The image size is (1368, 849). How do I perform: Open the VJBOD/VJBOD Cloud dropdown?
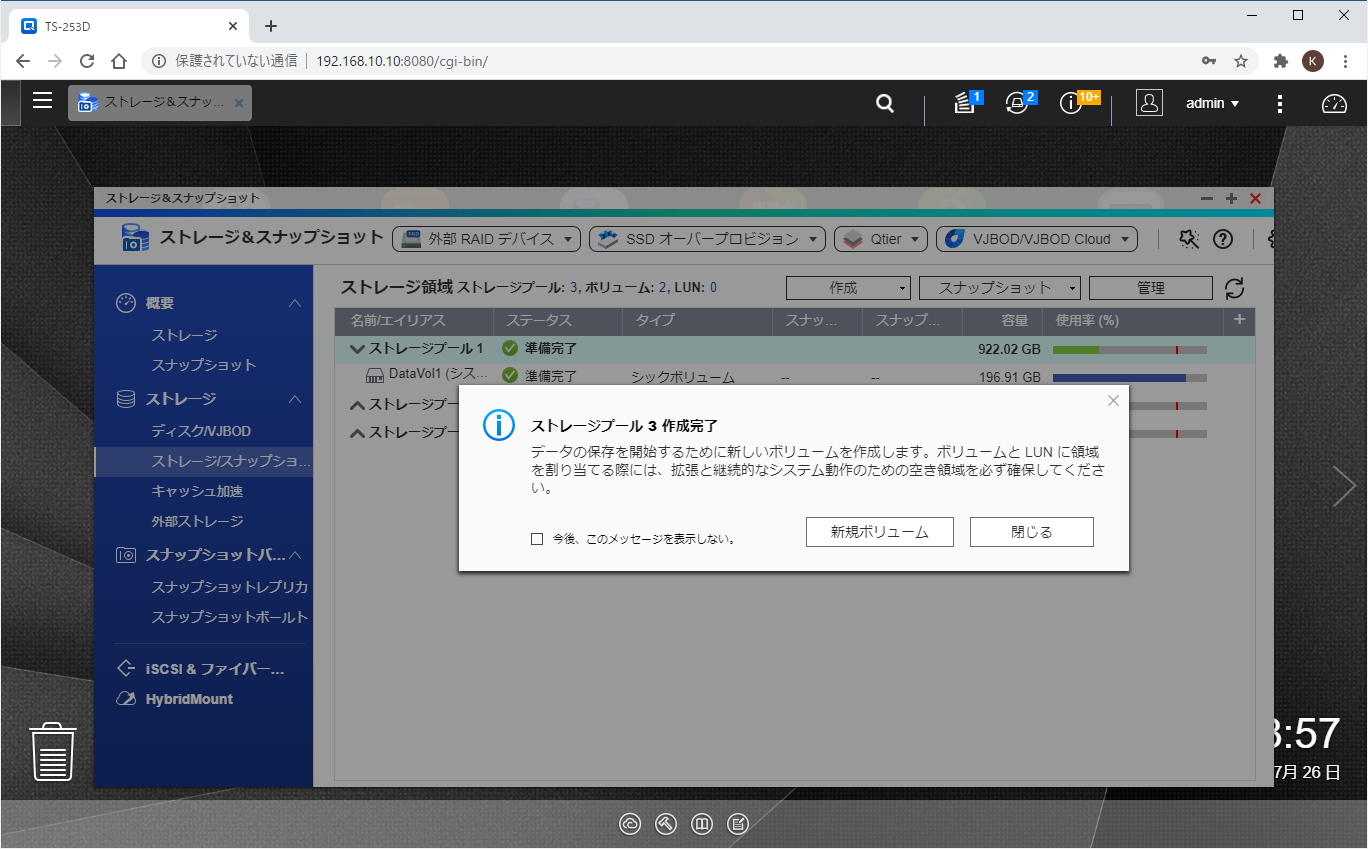[x=1037, y=239]
